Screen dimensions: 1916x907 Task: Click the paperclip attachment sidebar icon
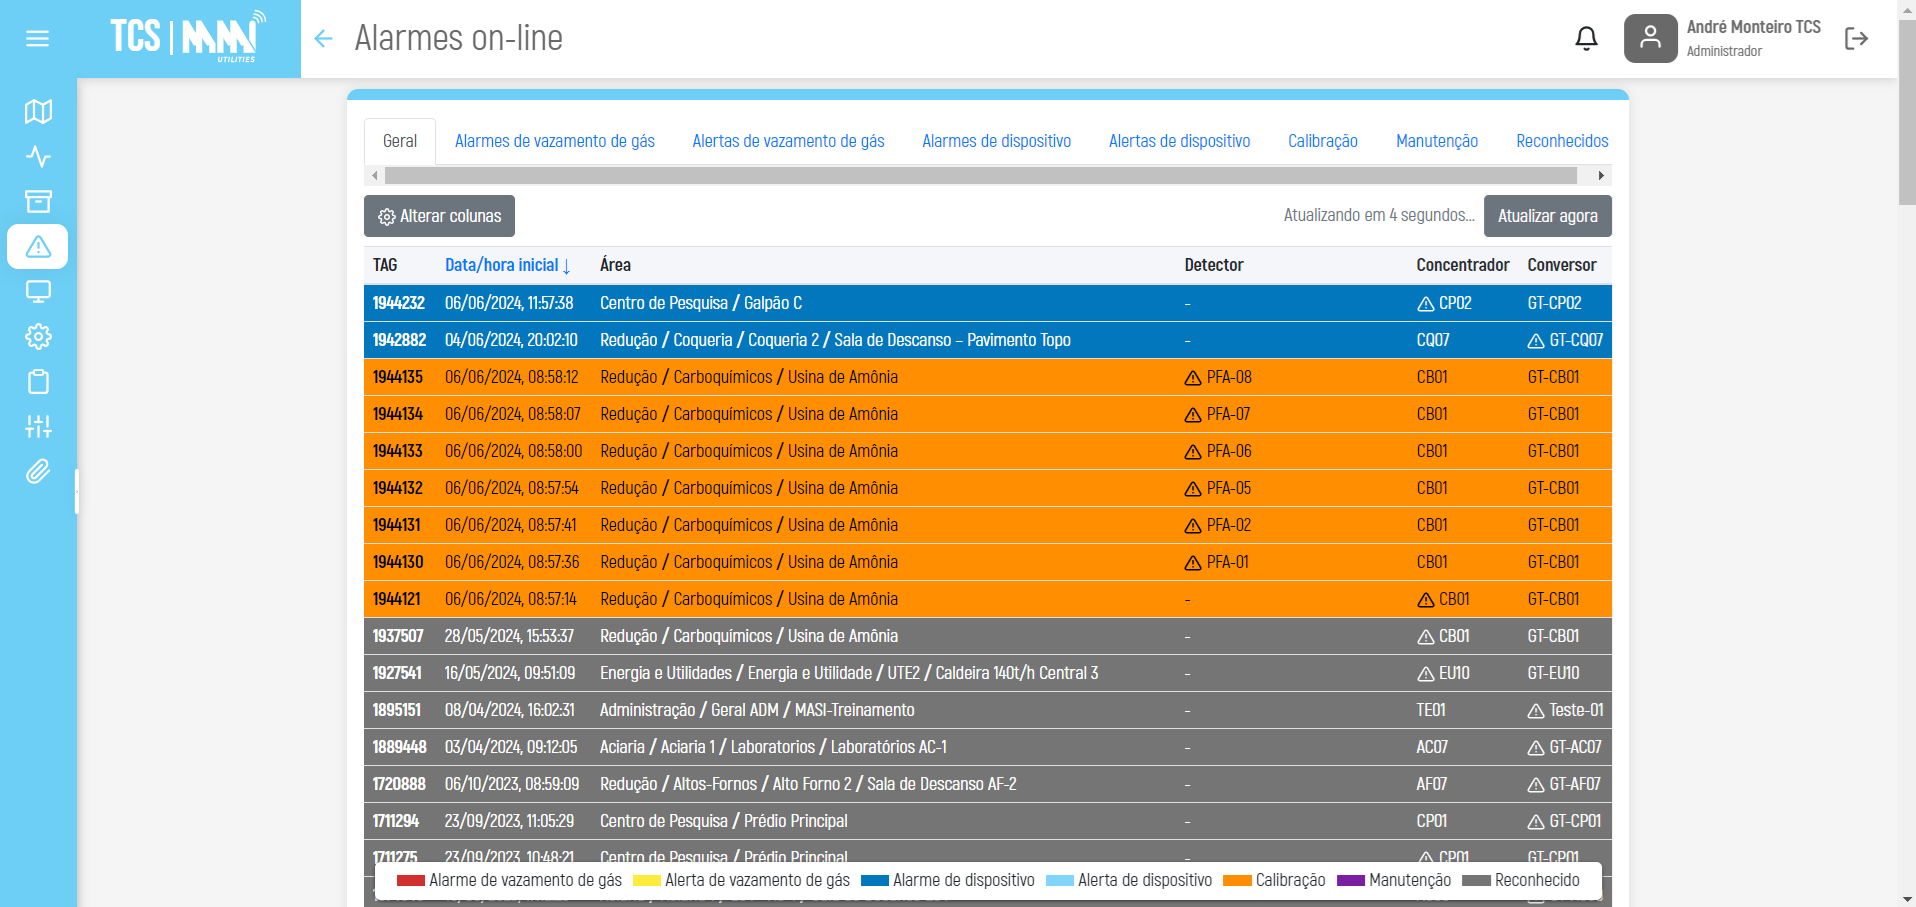(38, 471)
